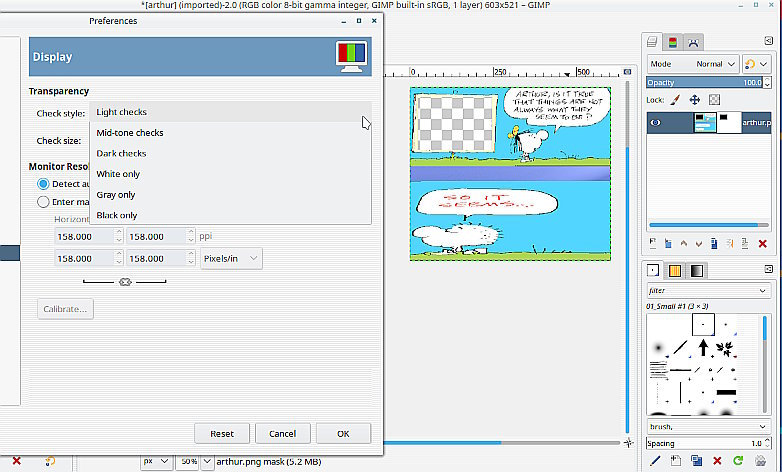Choose Gray only check style
The width and height of the screenshot is (782, 472).
click(230, 195)
